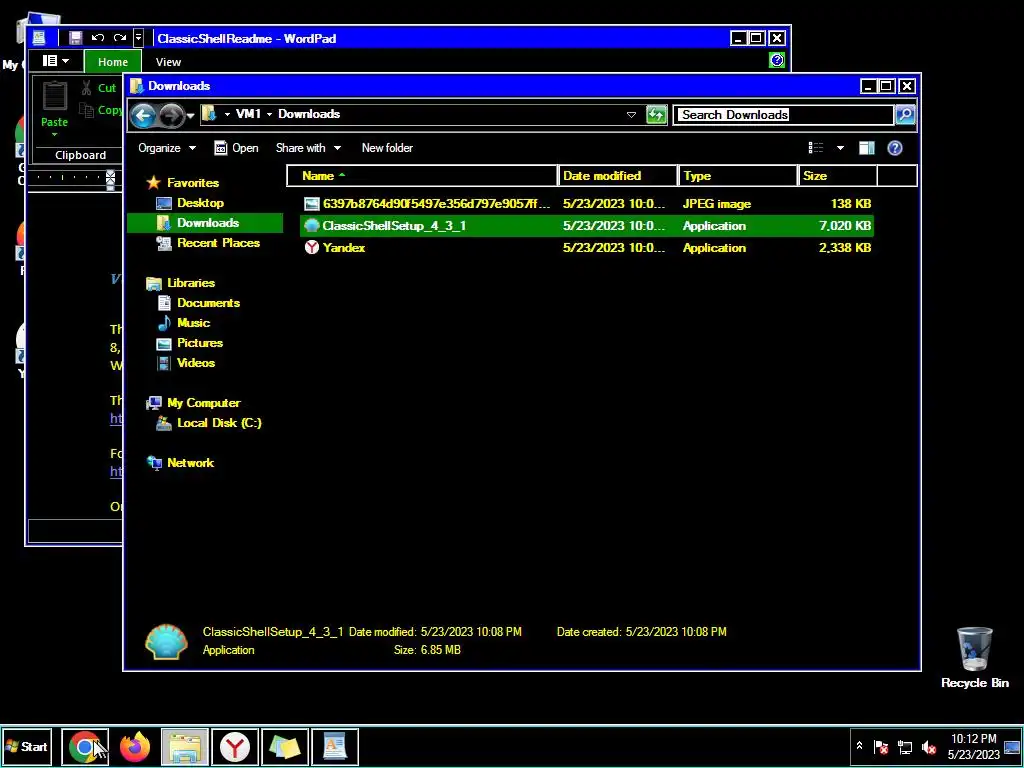Select the Yandex application file

point(587,248)
